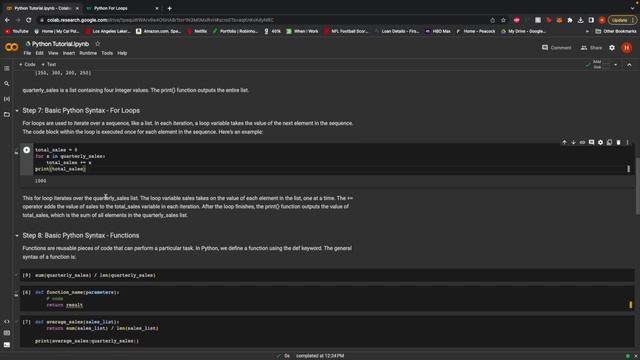Open a new browser tab

pyautogui.click(x=169, y=8)
